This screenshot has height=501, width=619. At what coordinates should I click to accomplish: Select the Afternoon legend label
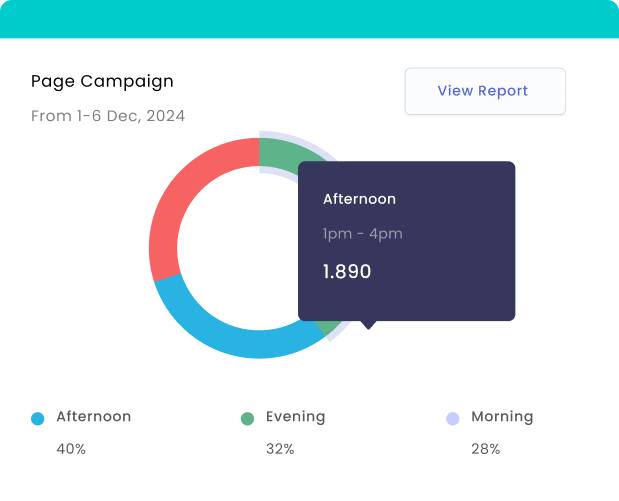tap(94, 417)
